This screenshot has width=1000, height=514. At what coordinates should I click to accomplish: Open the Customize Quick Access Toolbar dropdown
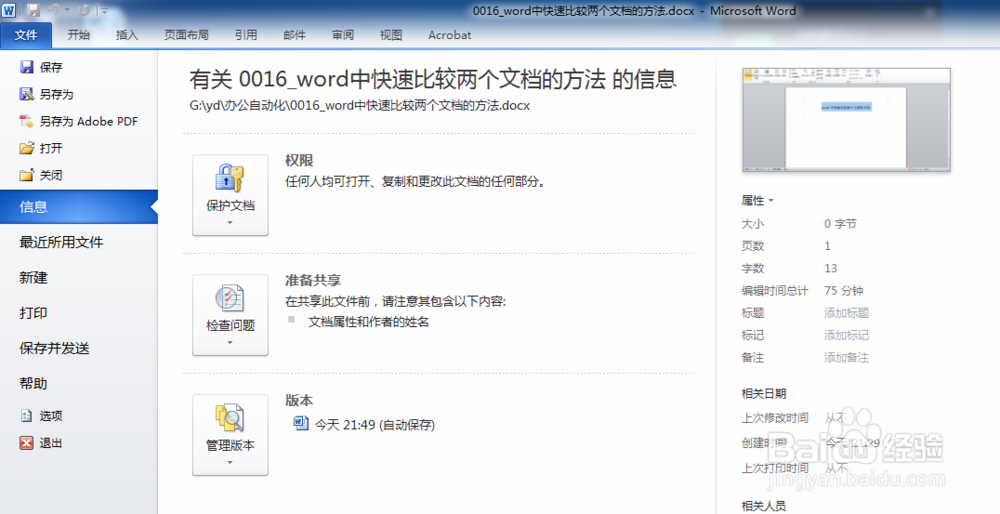pos(103,10)
